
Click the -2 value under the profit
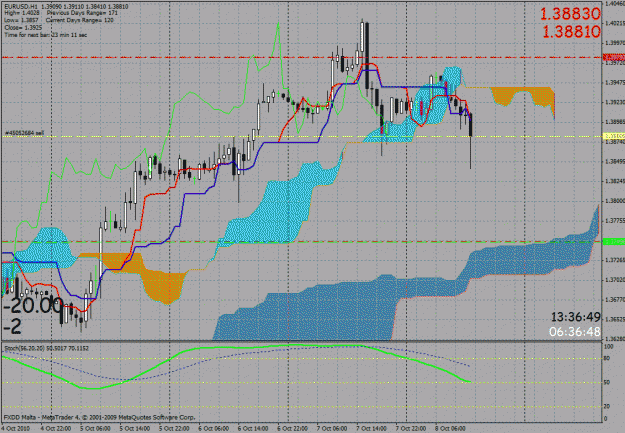(x=12, y=327)
